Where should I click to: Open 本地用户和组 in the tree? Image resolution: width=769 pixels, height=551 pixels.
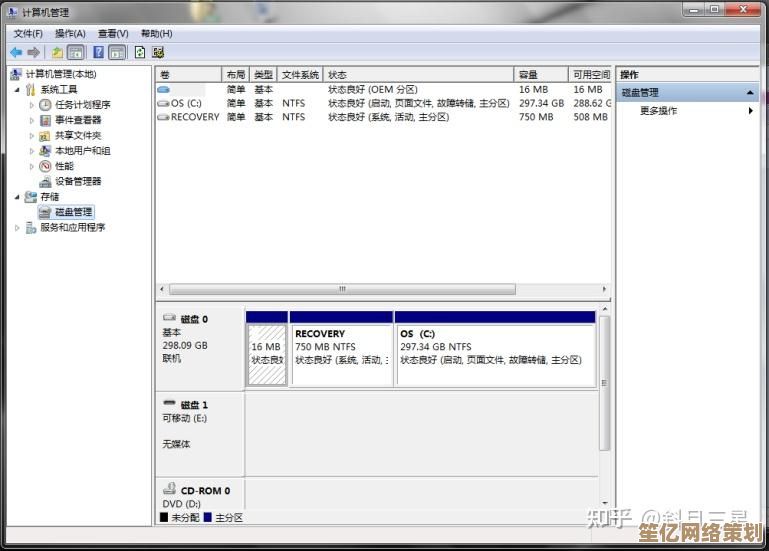[x=82, y=151]
